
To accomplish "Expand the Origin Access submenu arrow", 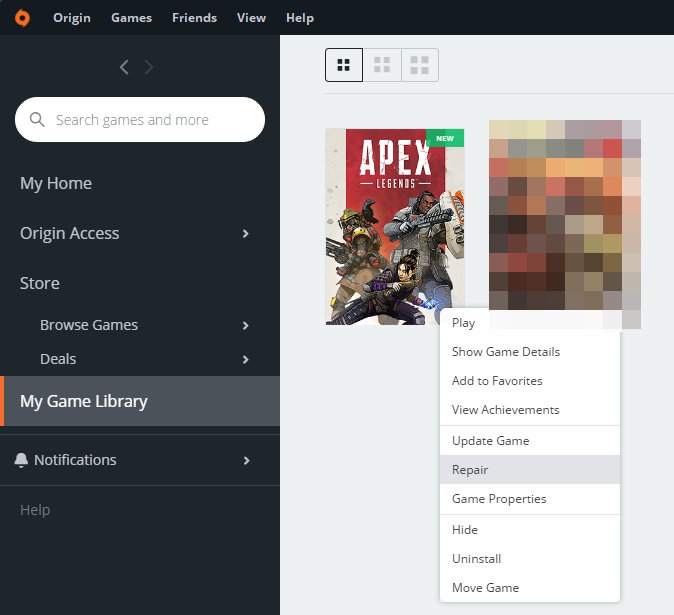I will coord(245,233).
